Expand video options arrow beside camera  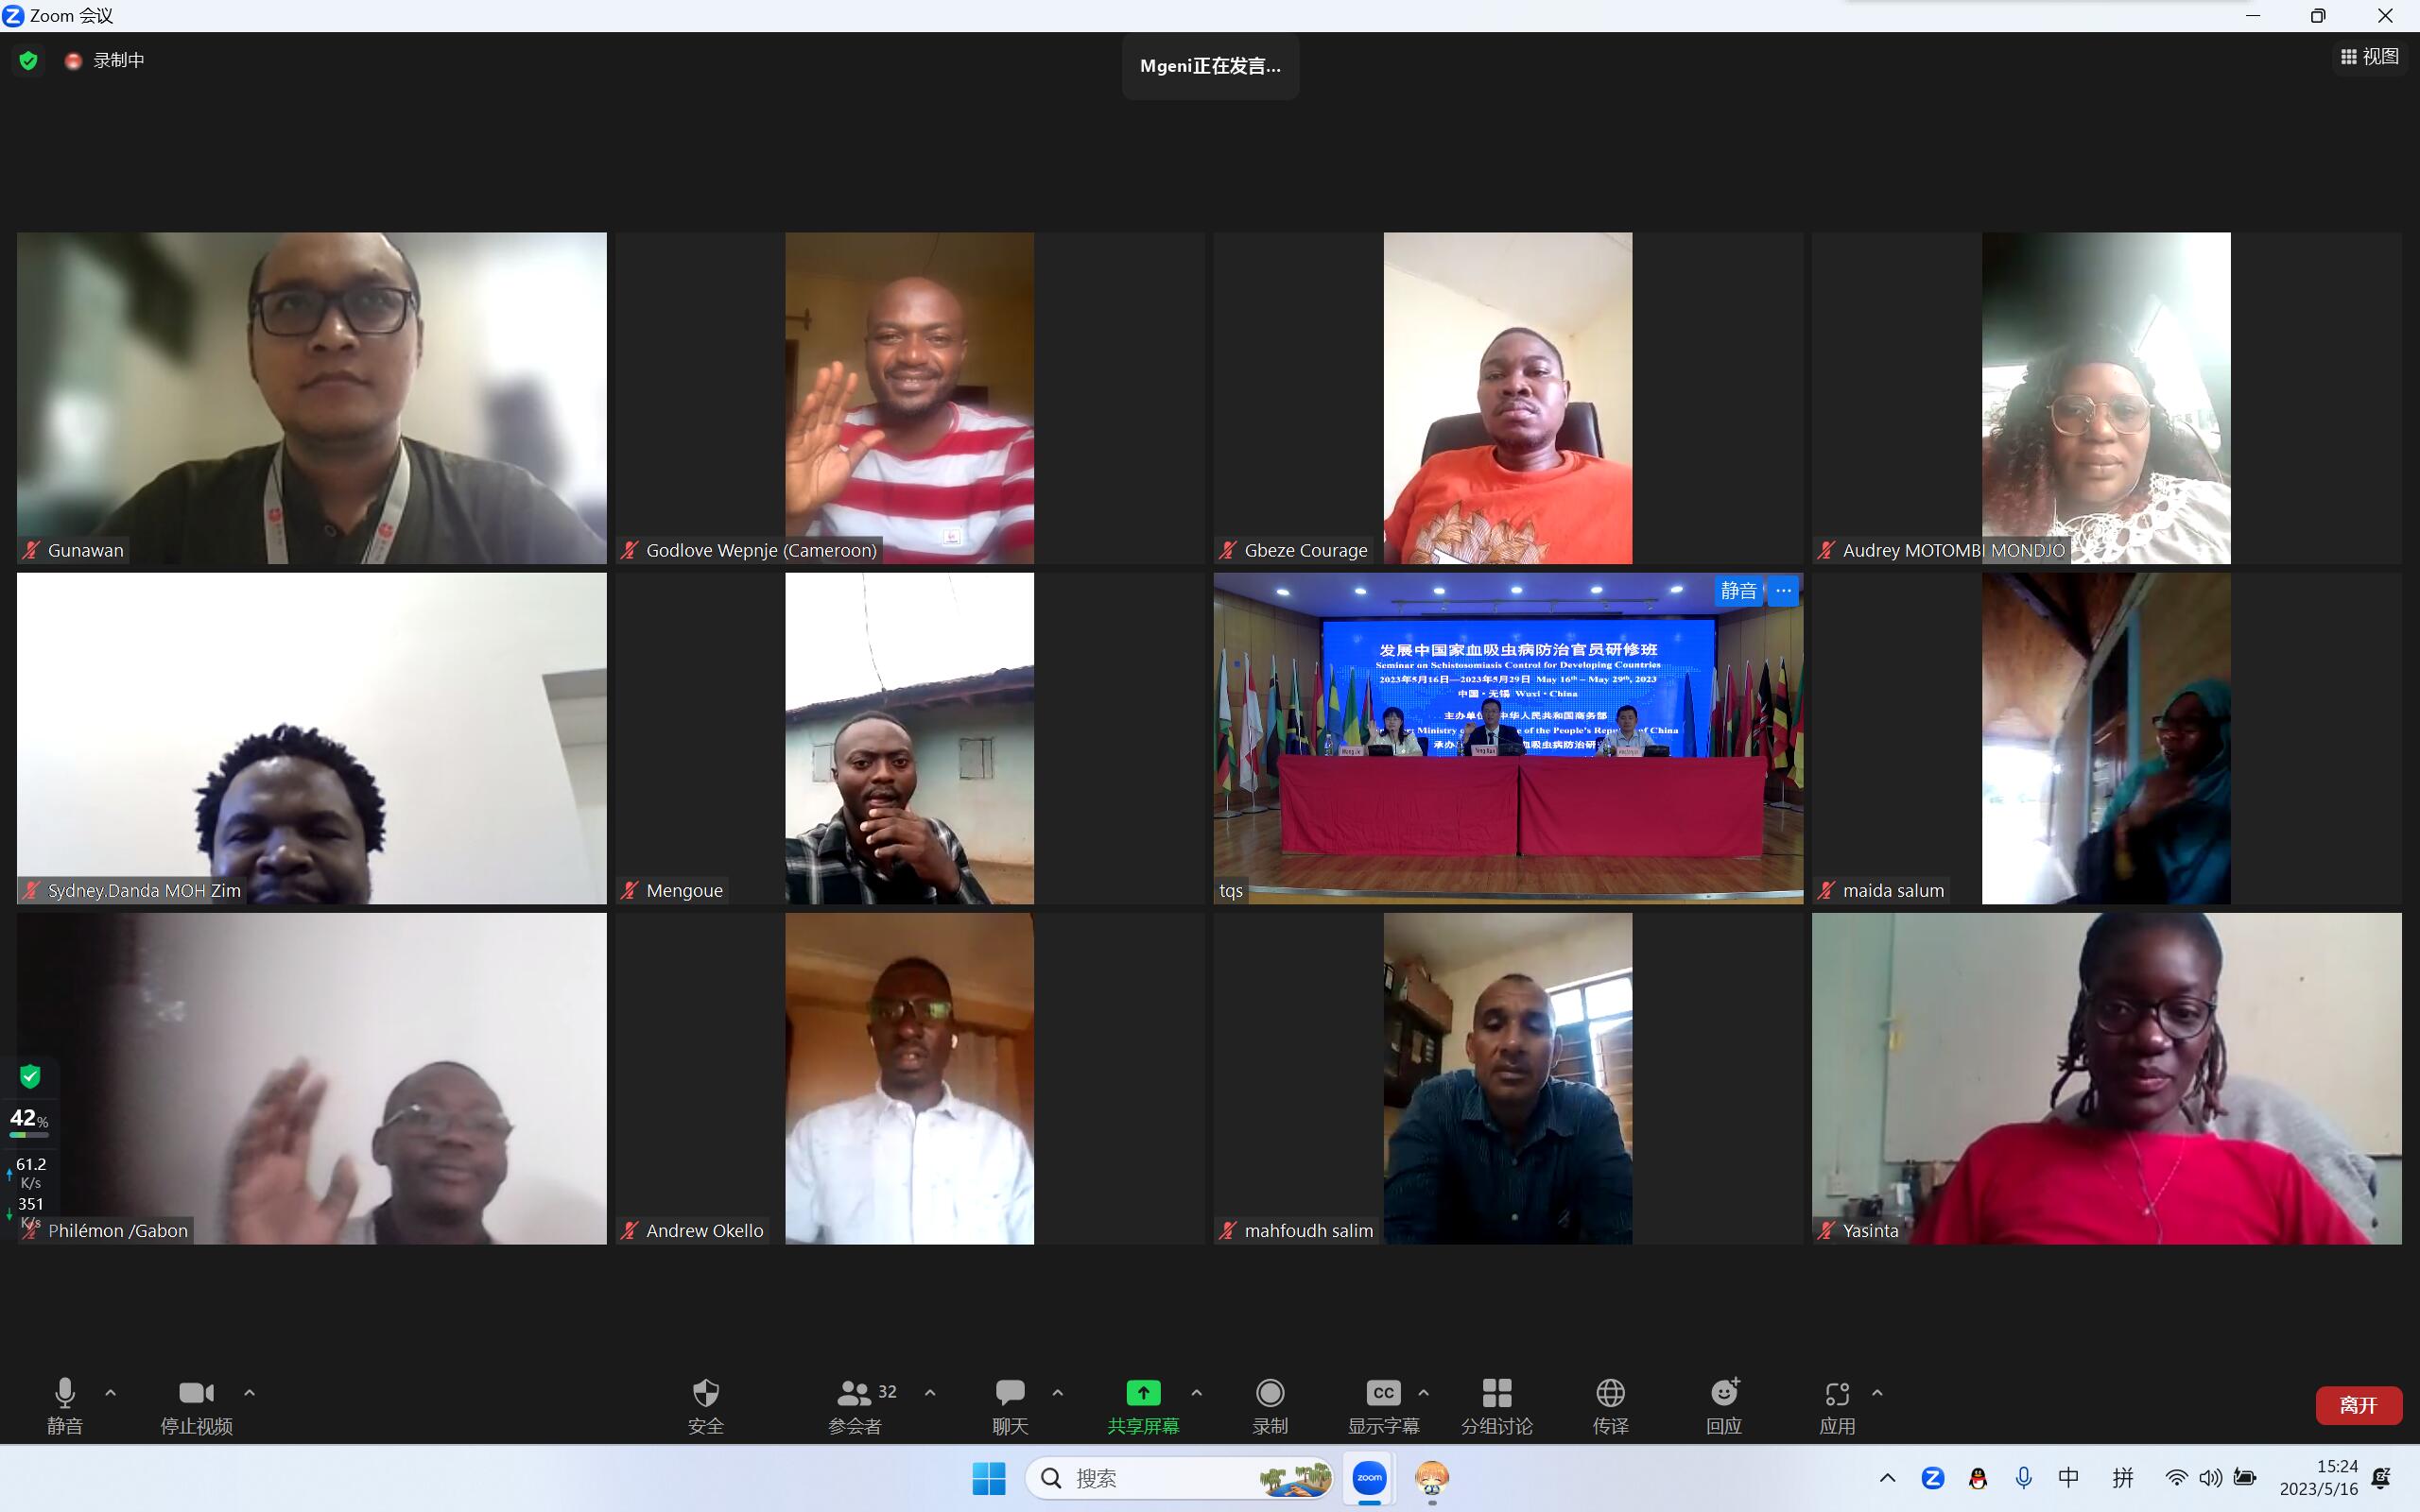250,1392
